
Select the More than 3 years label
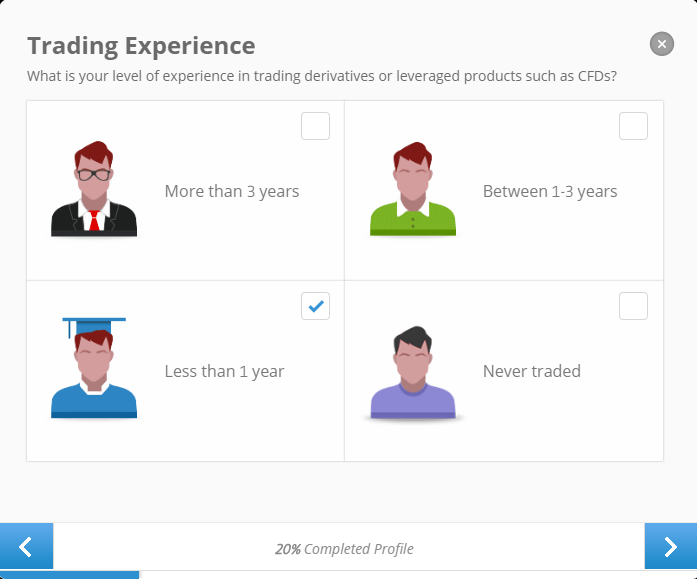tap(232, 192)
